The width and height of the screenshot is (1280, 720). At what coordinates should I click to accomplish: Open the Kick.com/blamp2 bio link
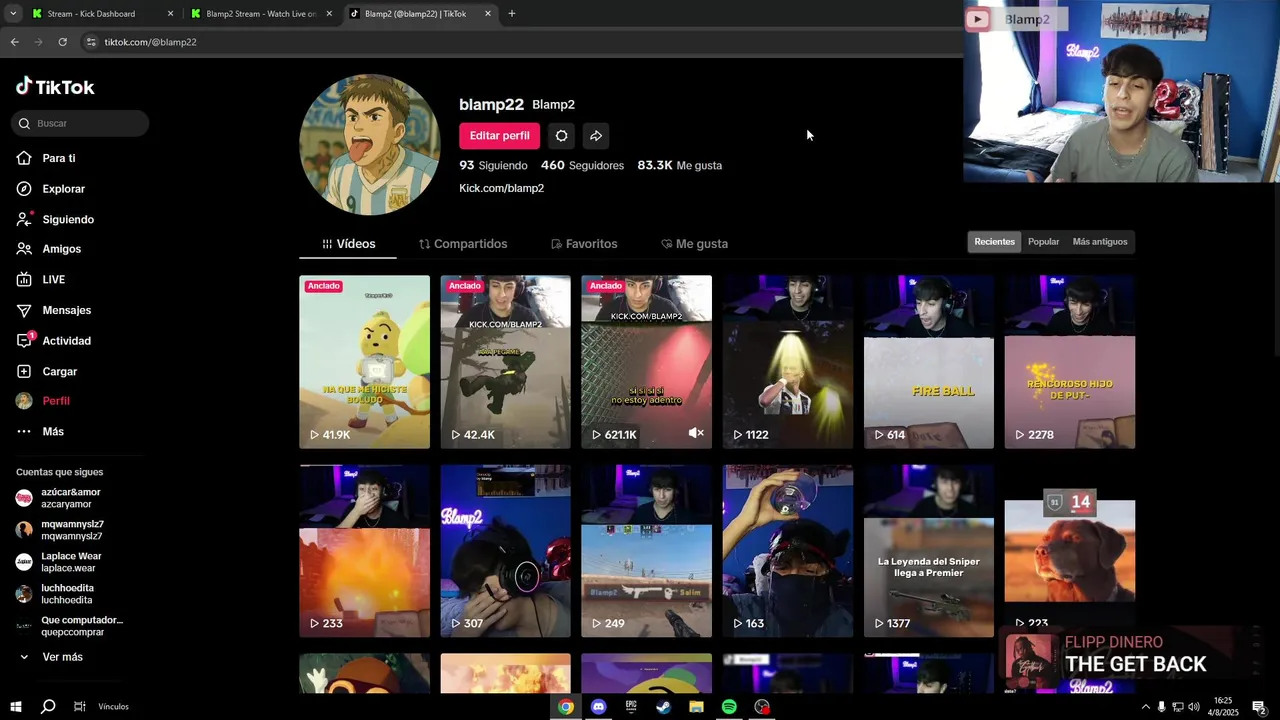tap(502, 188)
